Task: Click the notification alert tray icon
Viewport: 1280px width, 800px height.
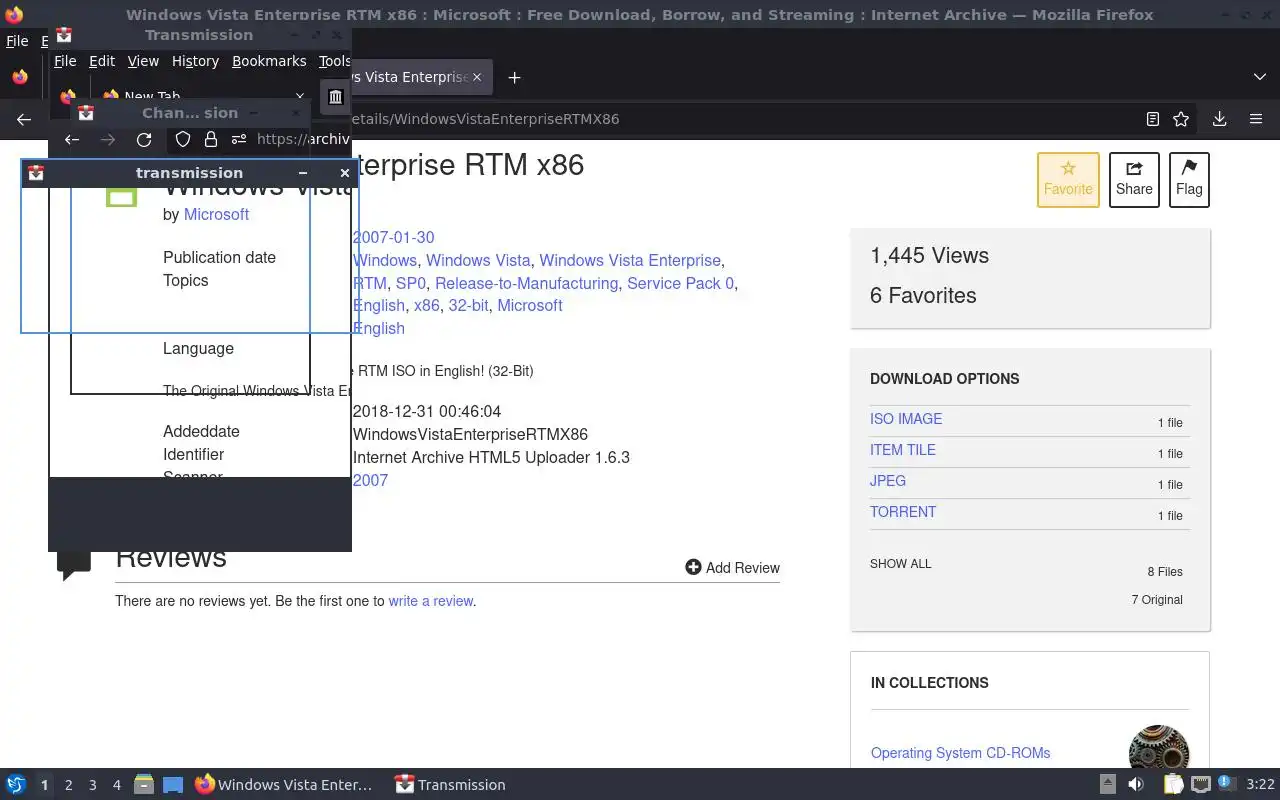Action: click(1227, 784)
